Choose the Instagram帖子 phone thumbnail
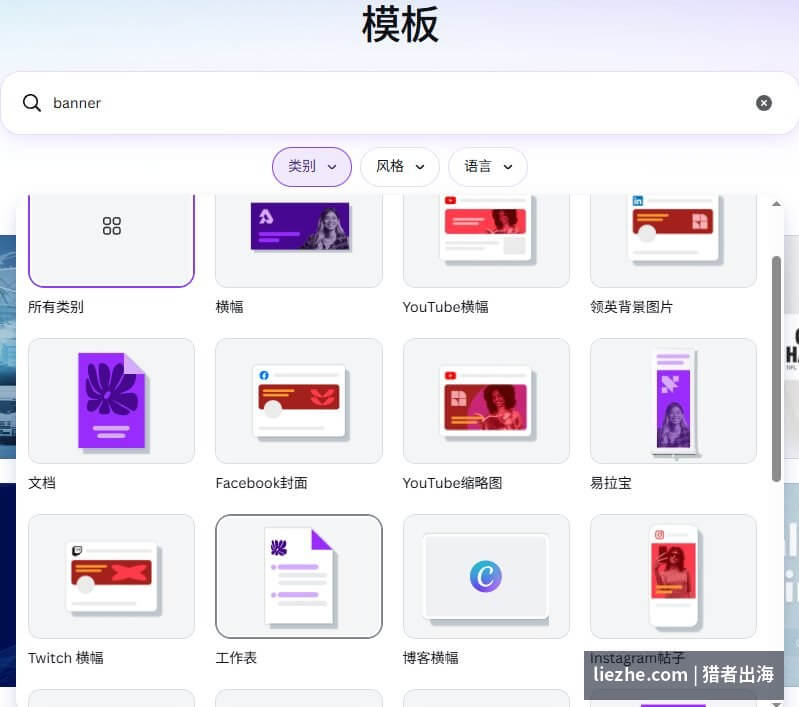799x707 pixels. coord(673,577)
